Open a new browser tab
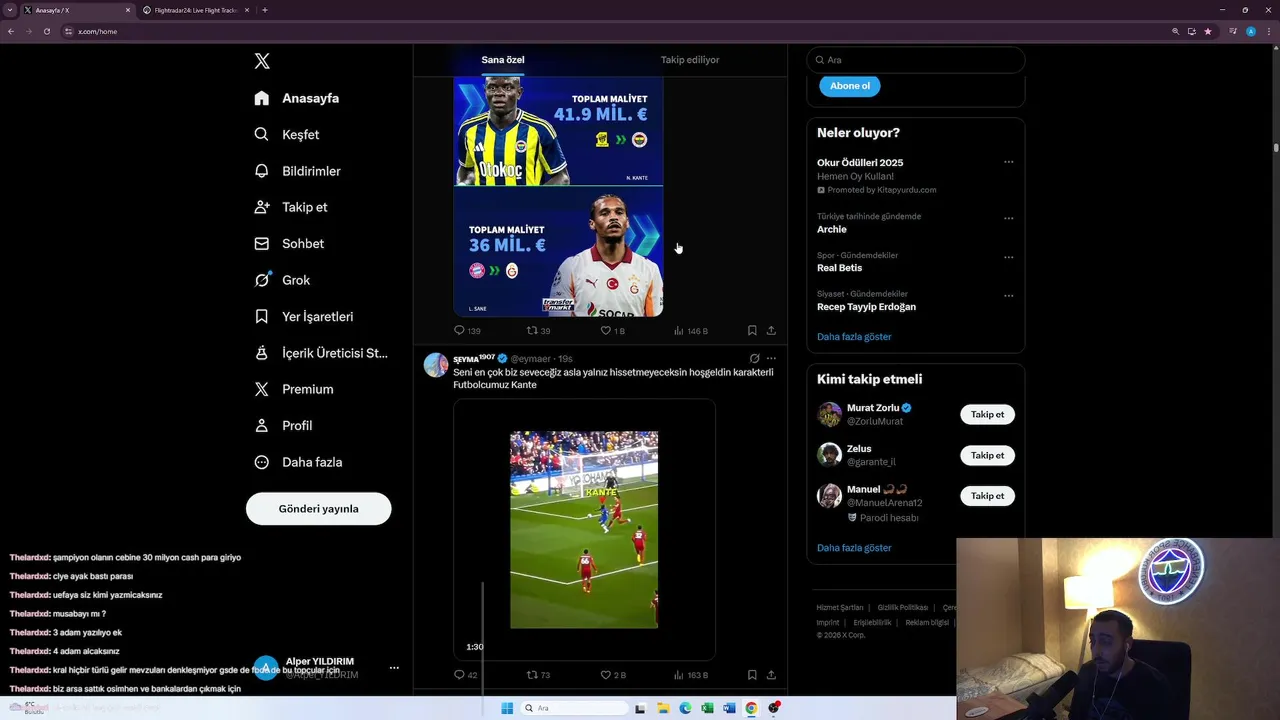Viewport: 1280px width, 720px height. coord(264,10)
